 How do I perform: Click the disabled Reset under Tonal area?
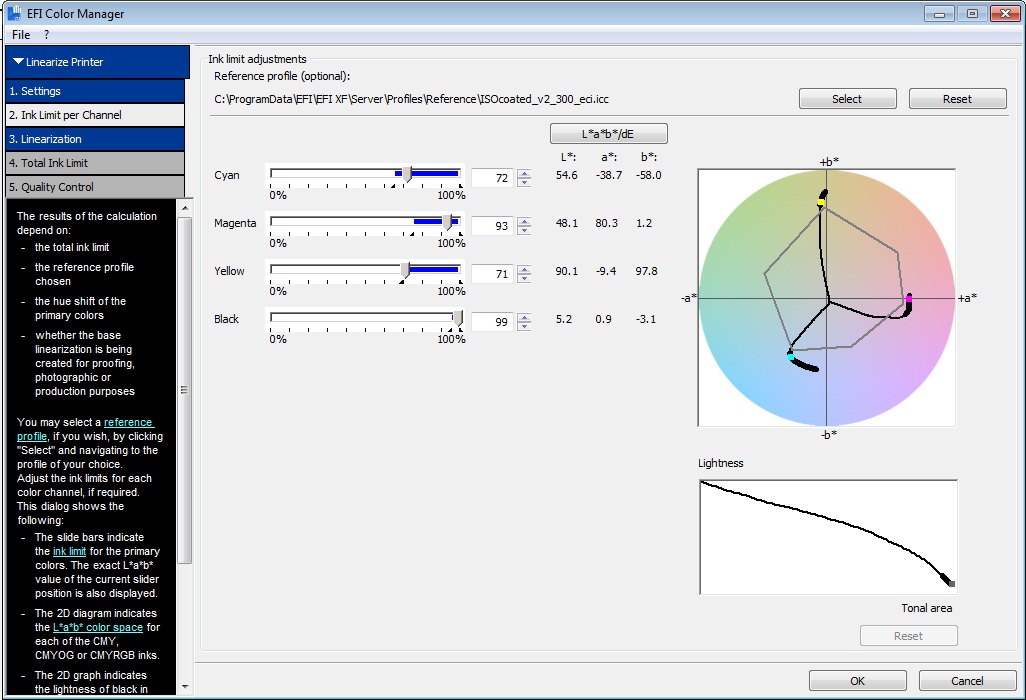[x=908, y=635]
